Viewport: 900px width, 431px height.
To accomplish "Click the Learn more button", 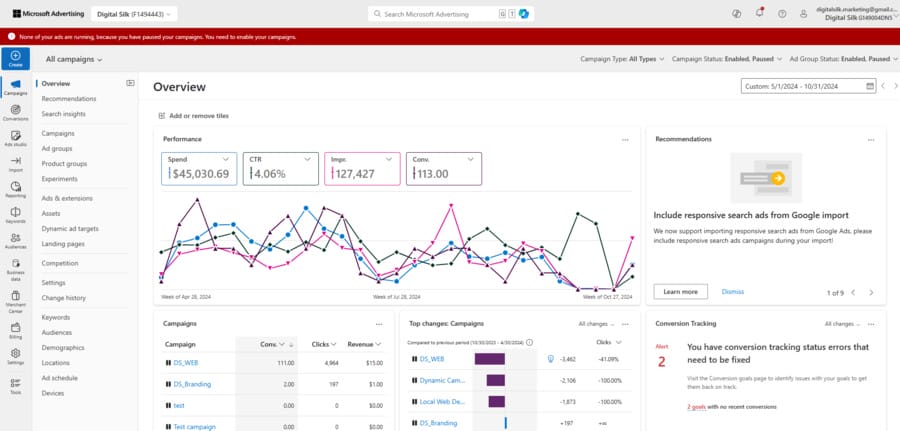I will click(680, 292).
